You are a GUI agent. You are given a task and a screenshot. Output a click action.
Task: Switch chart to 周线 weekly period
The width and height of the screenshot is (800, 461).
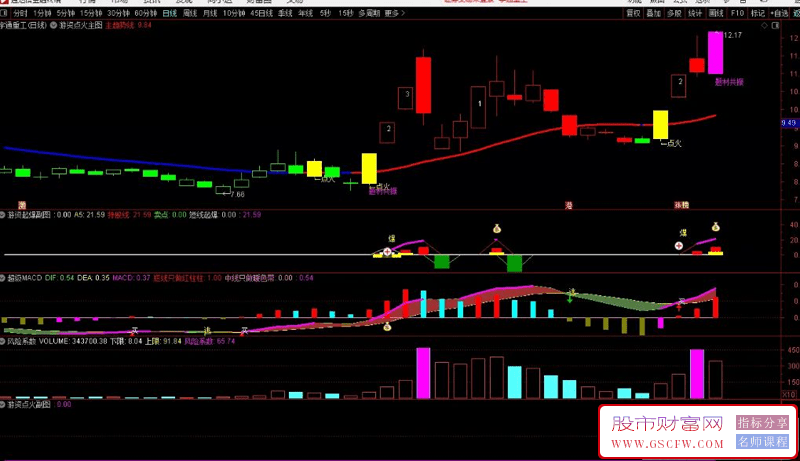click(x=190, y=13)
